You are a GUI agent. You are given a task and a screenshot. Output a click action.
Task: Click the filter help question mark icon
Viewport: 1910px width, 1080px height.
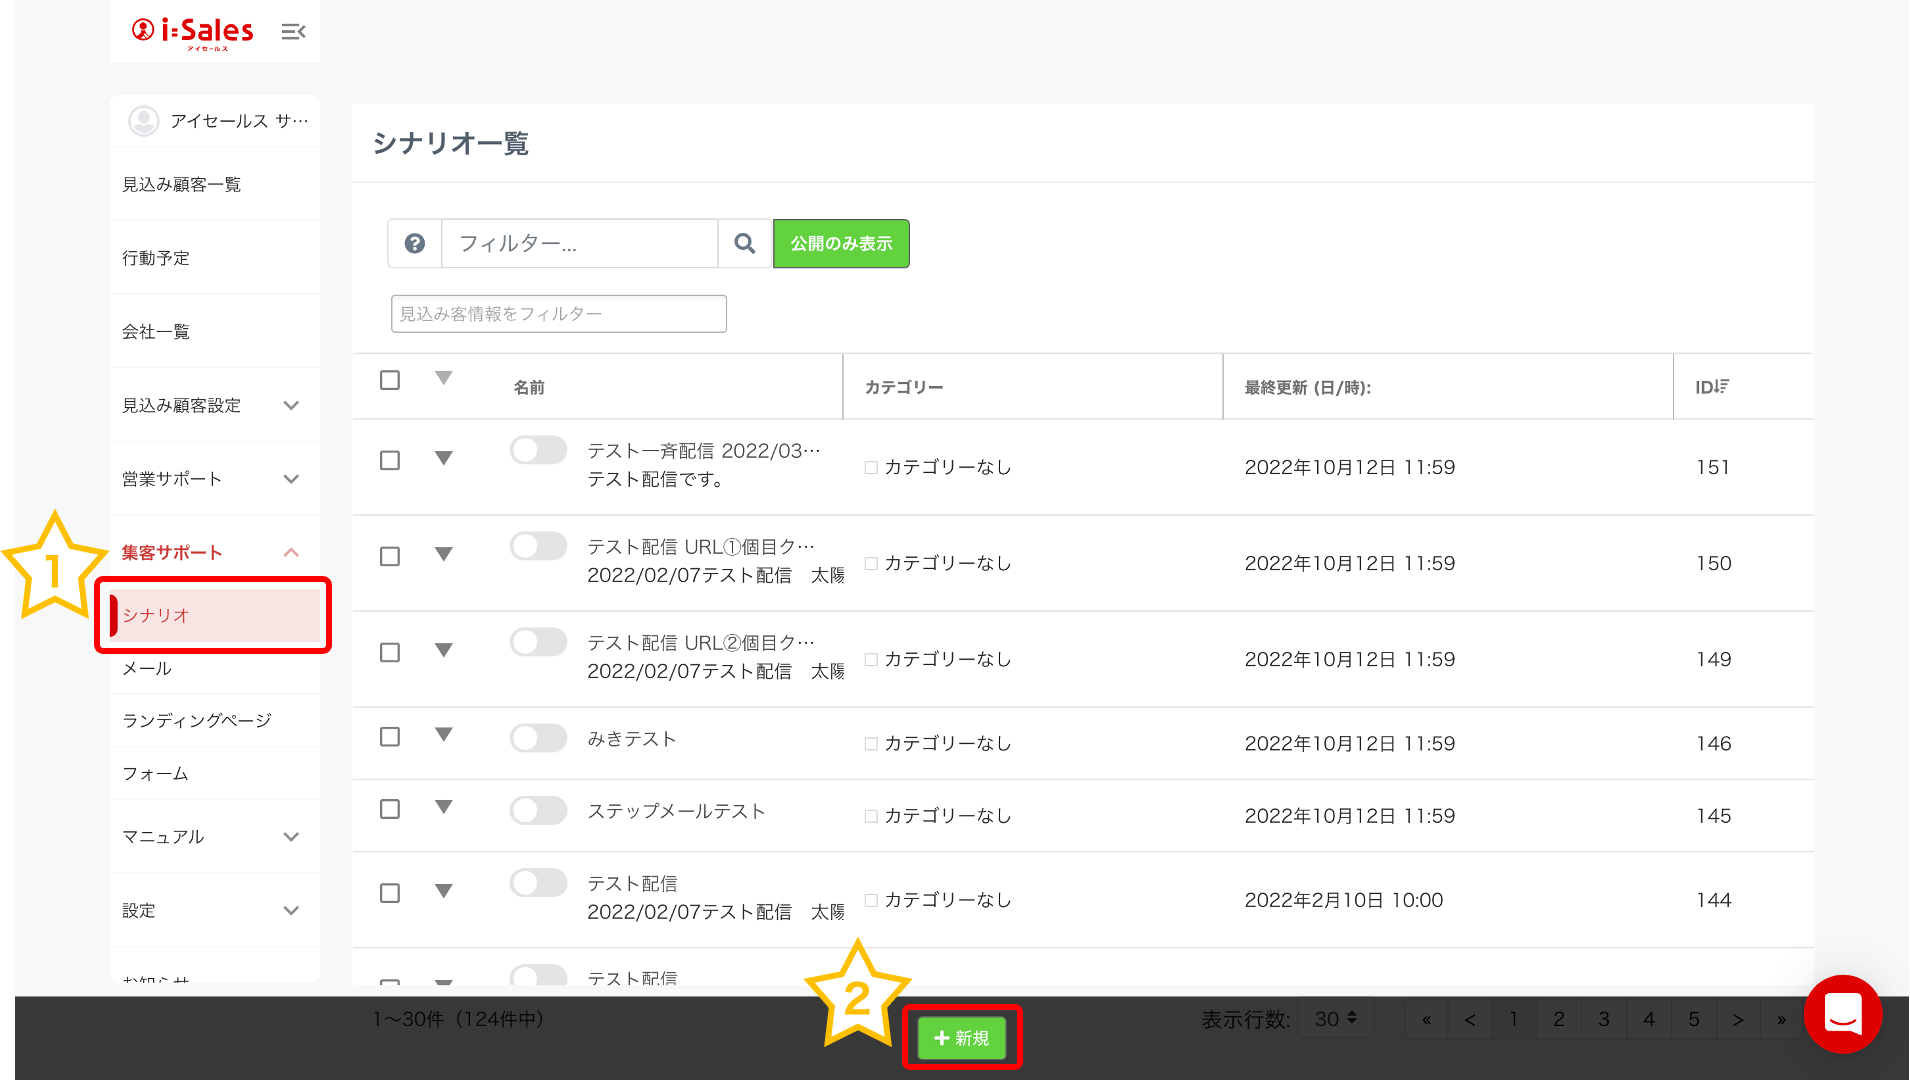(x=415, y=244)
